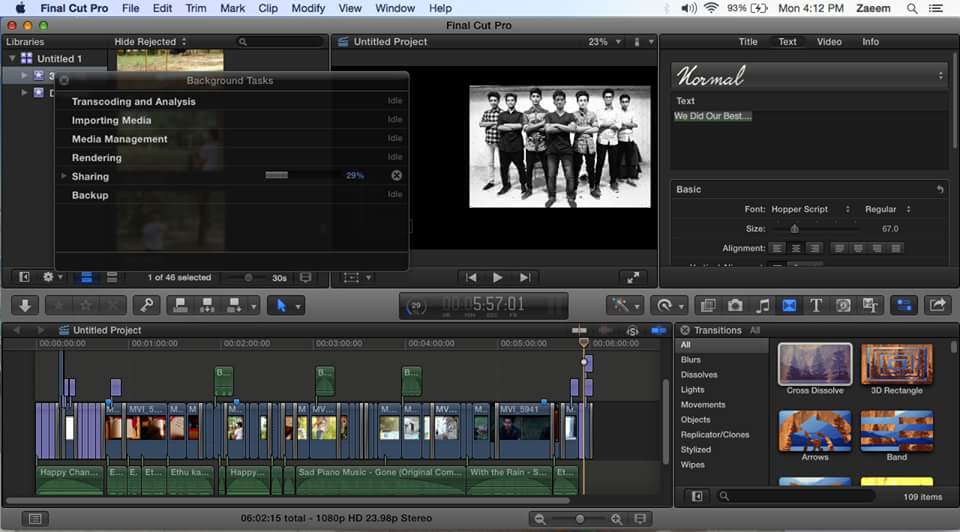Show the Generators browser
Screen dimensions: 960x532
coord(843,305)
